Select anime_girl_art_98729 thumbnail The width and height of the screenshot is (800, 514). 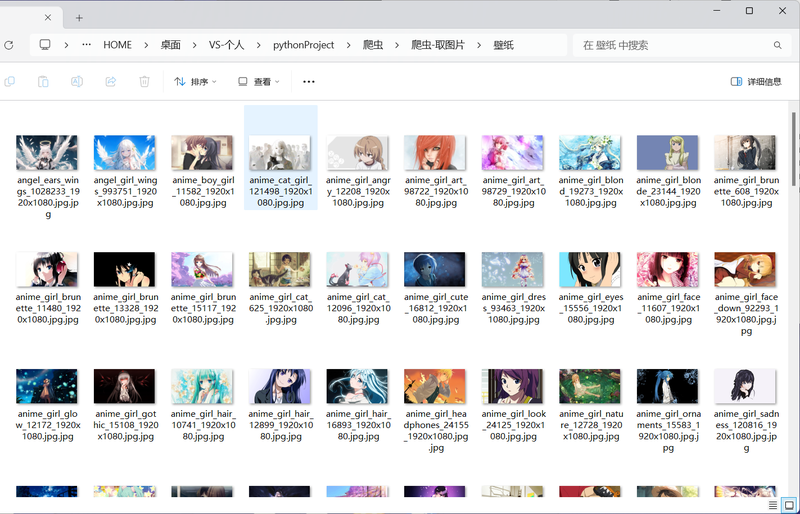coord(512,153)
